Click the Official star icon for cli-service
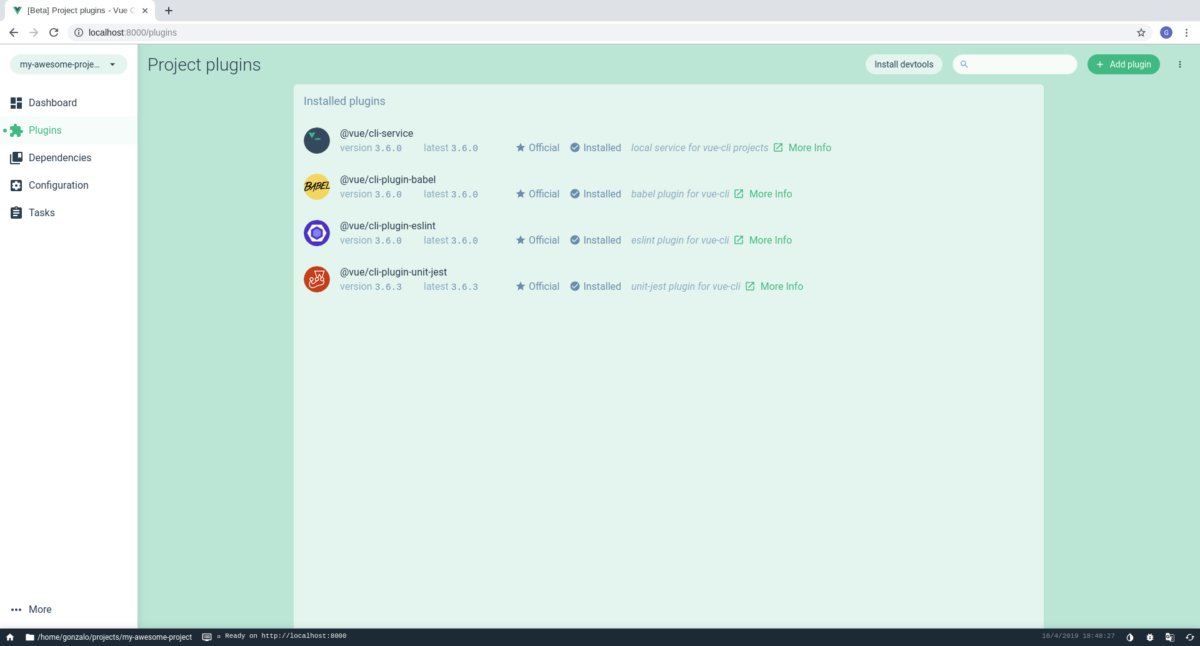 pos(520,148)
